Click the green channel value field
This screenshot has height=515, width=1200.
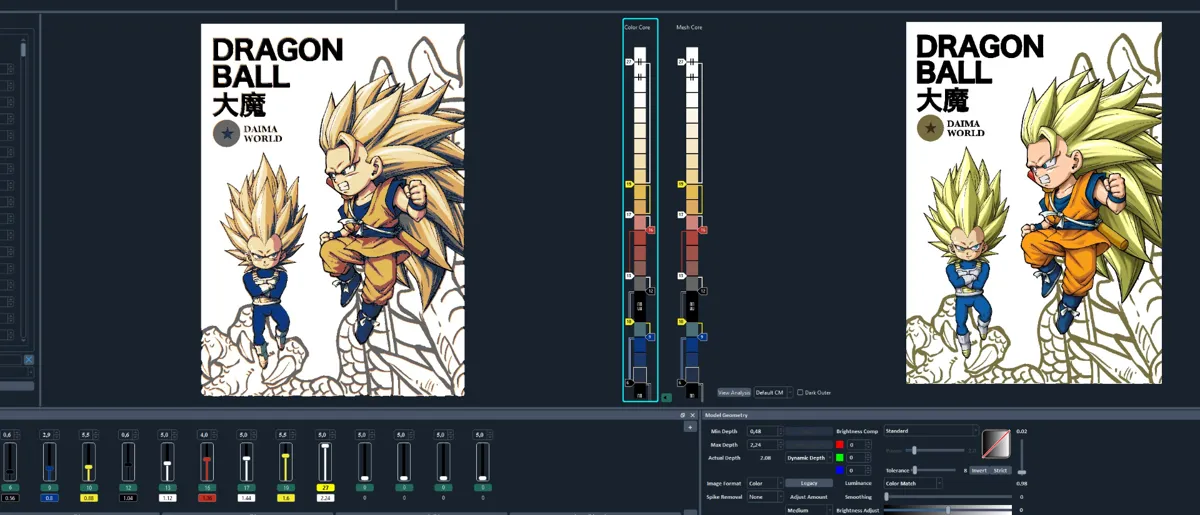pos(859,458)
